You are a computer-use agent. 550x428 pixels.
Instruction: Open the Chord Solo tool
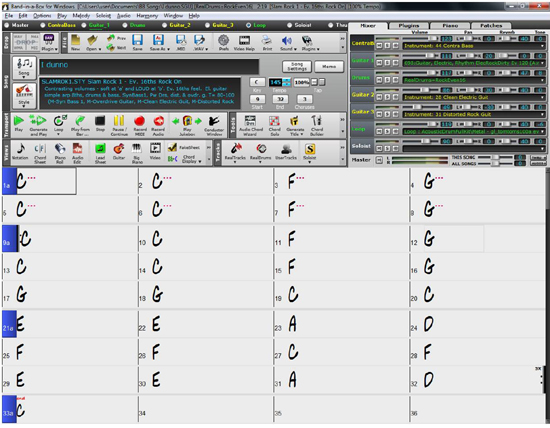[274, 124]
